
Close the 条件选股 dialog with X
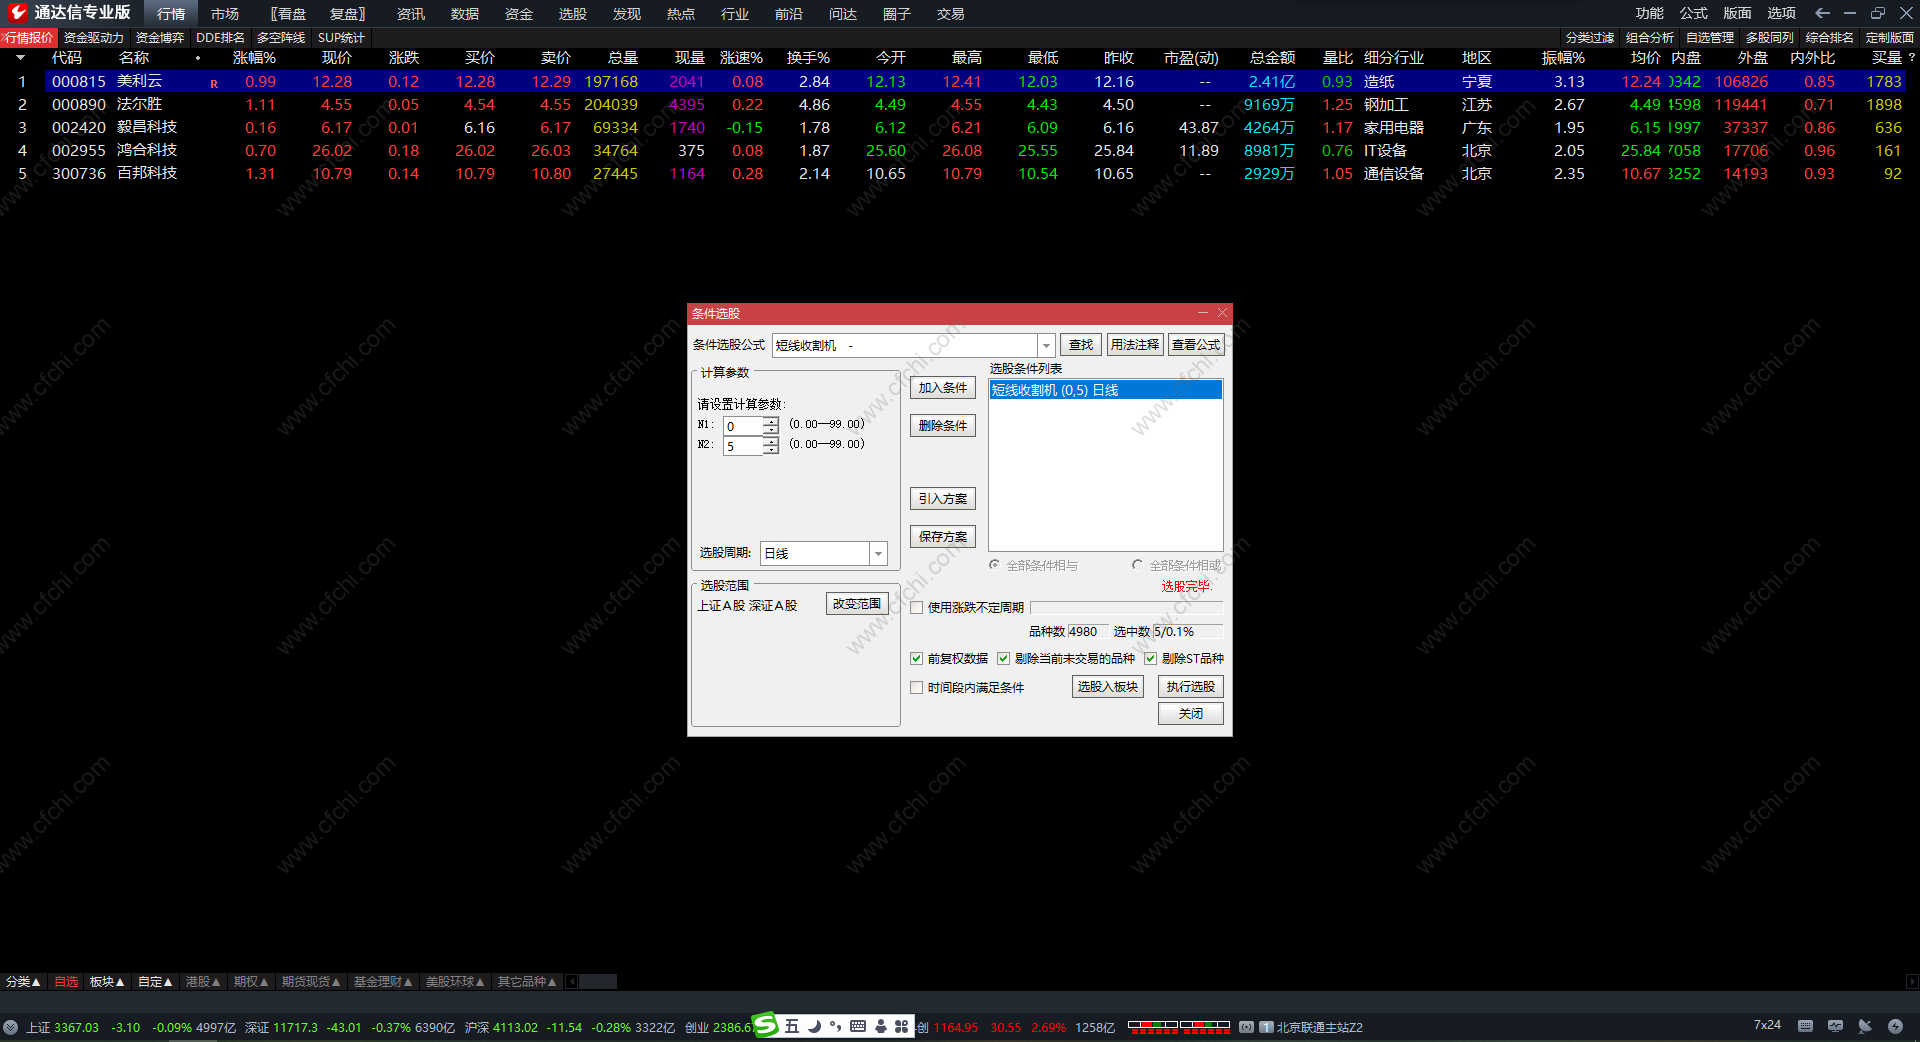point(1222,313)
